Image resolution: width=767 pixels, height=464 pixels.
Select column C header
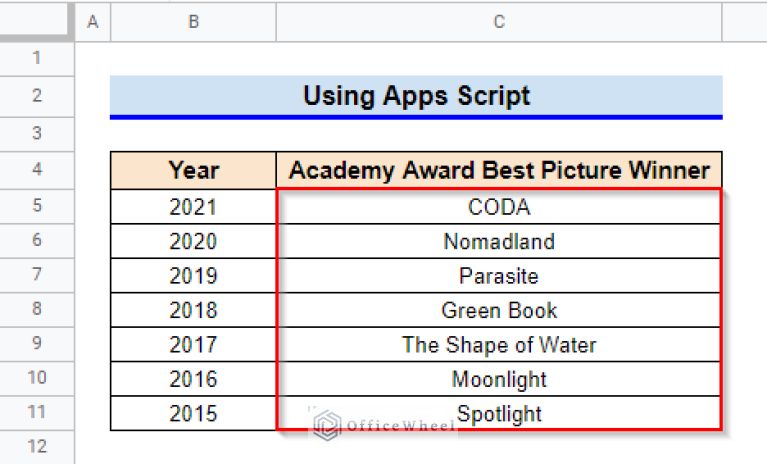(x=499, y=21)
